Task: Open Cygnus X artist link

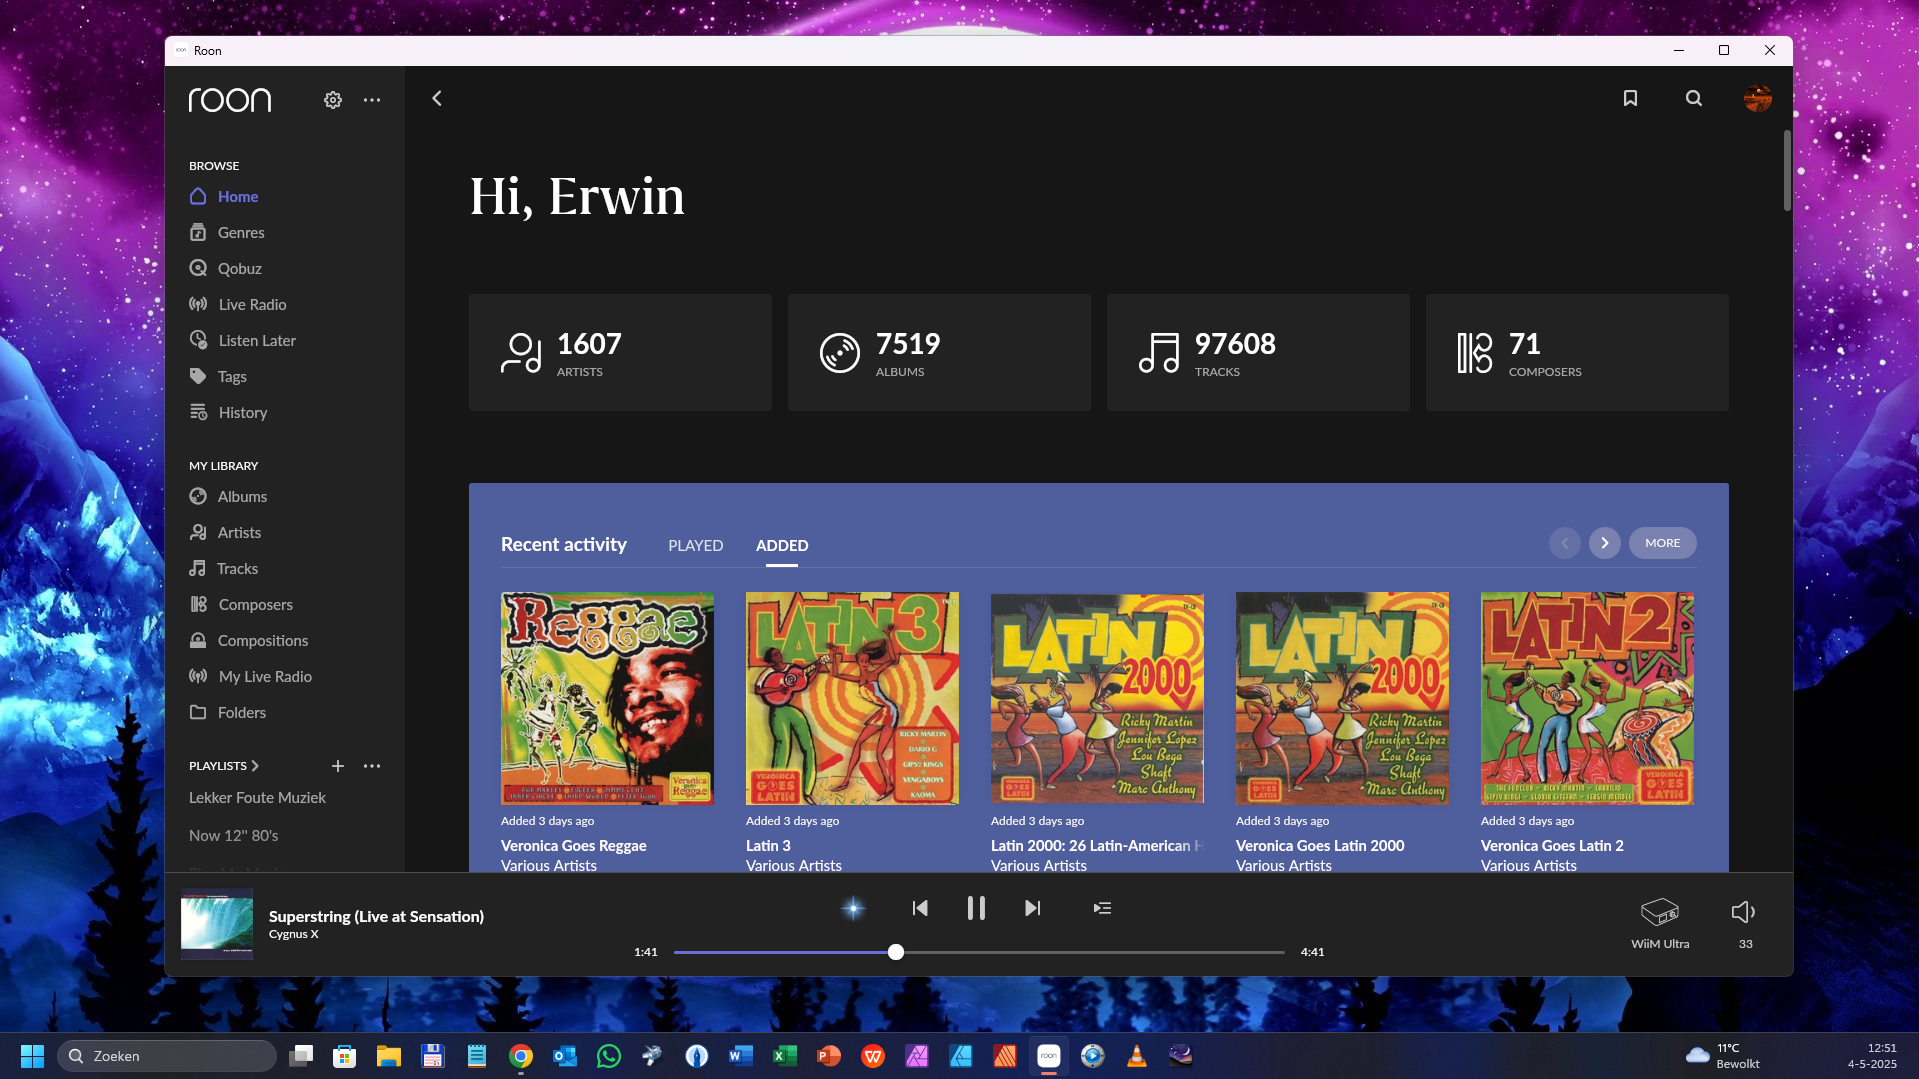Action: click(293, 934)
